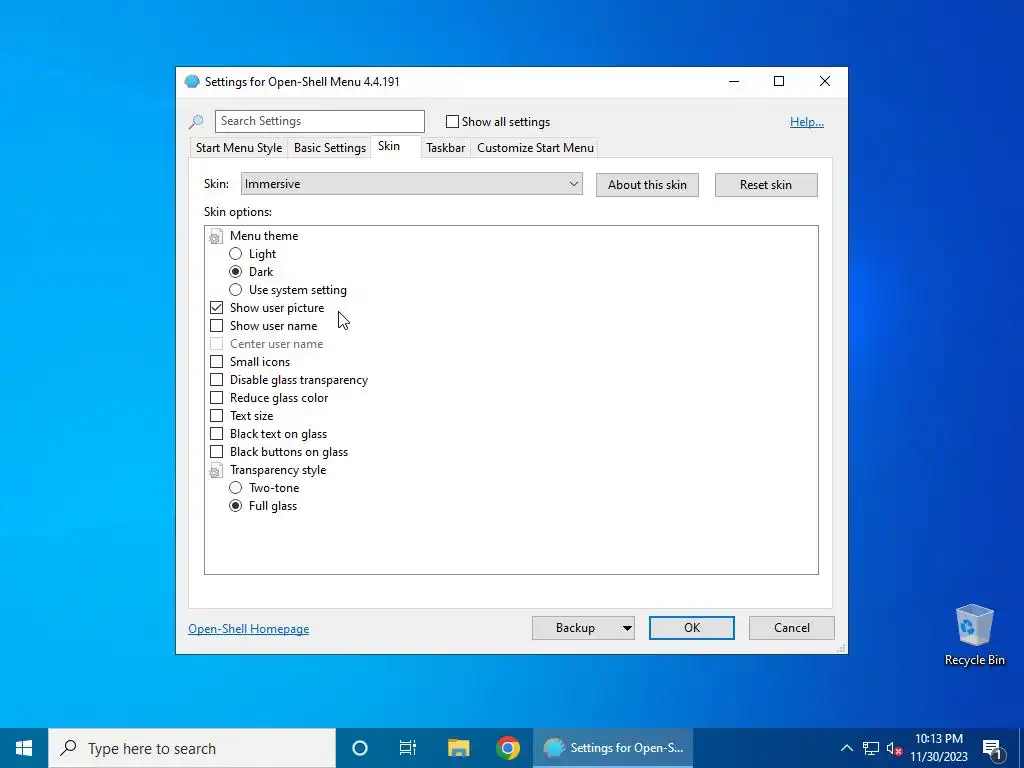The image size is (1024, 768).
Task: Click the taskbar clock and date
Action: (938, 748)
